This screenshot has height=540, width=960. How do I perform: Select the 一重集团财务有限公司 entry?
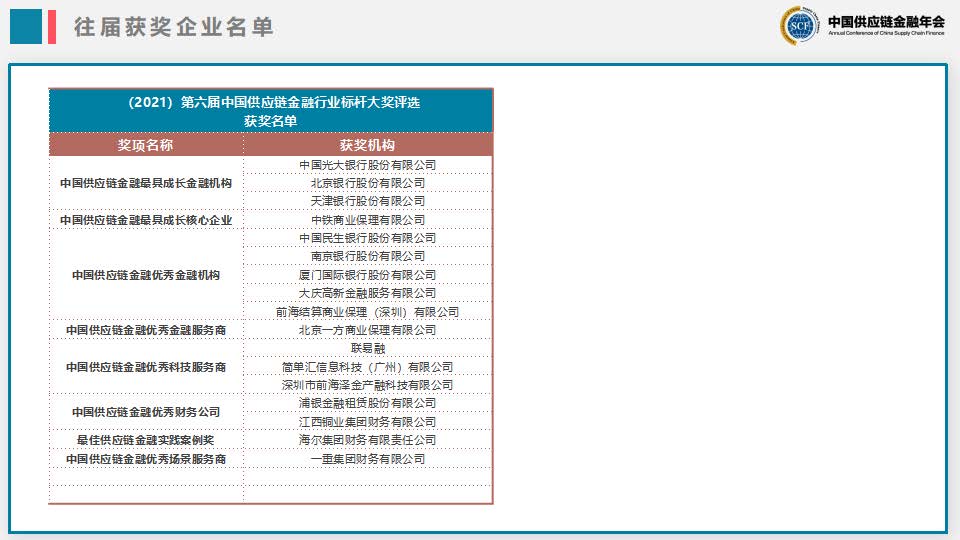coord(367,459)
